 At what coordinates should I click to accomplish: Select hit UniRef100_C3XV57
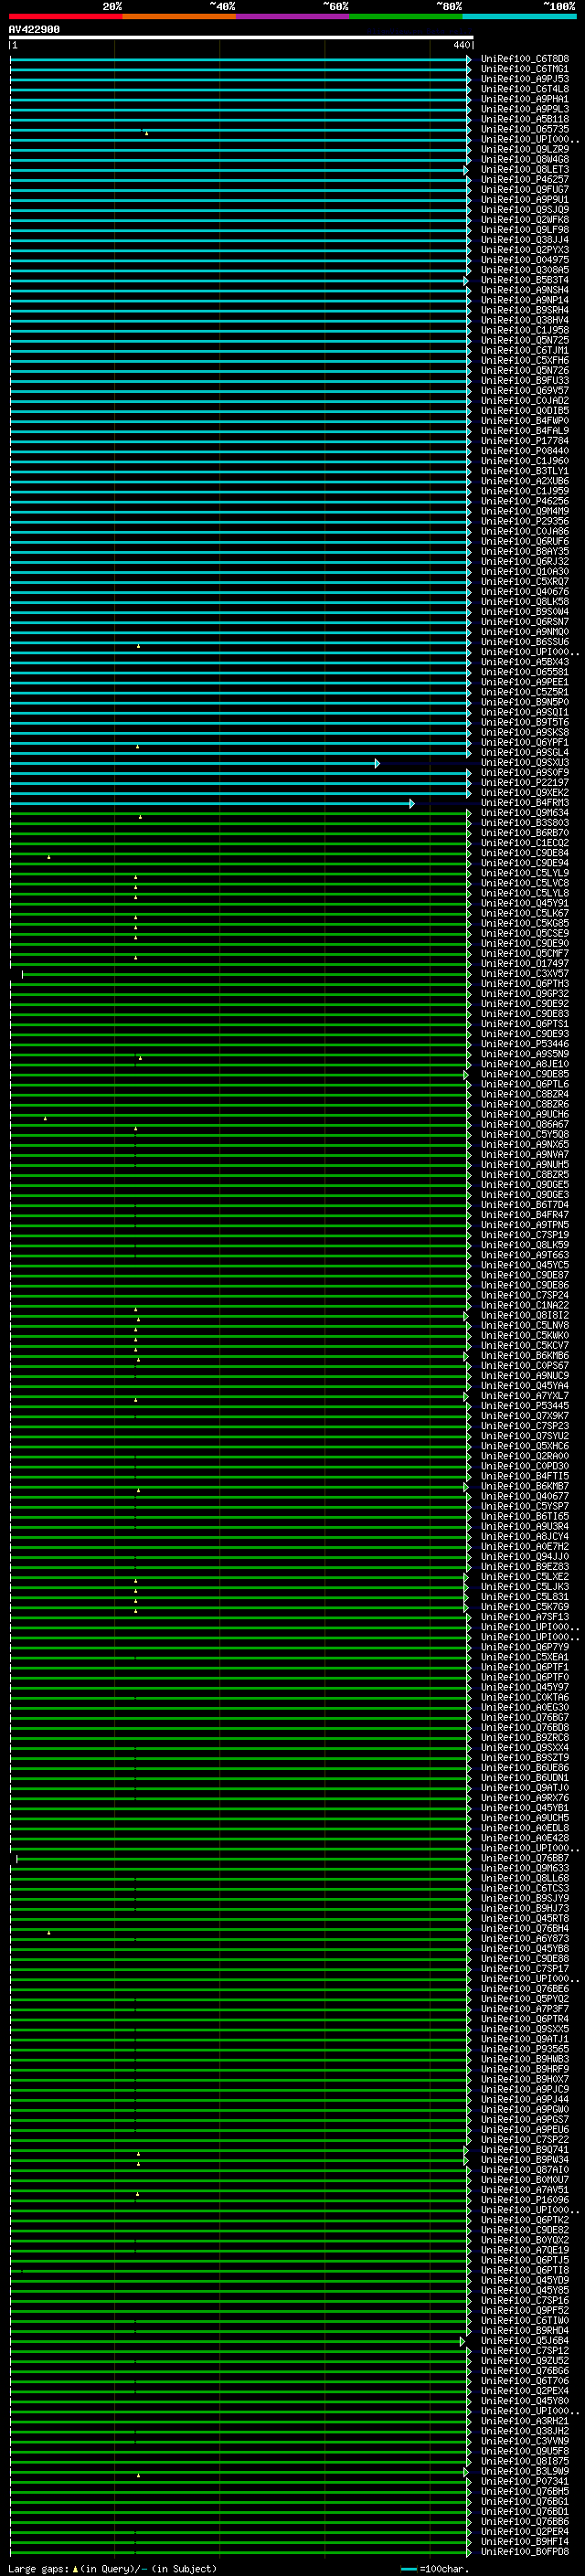[x=525, y=974]
